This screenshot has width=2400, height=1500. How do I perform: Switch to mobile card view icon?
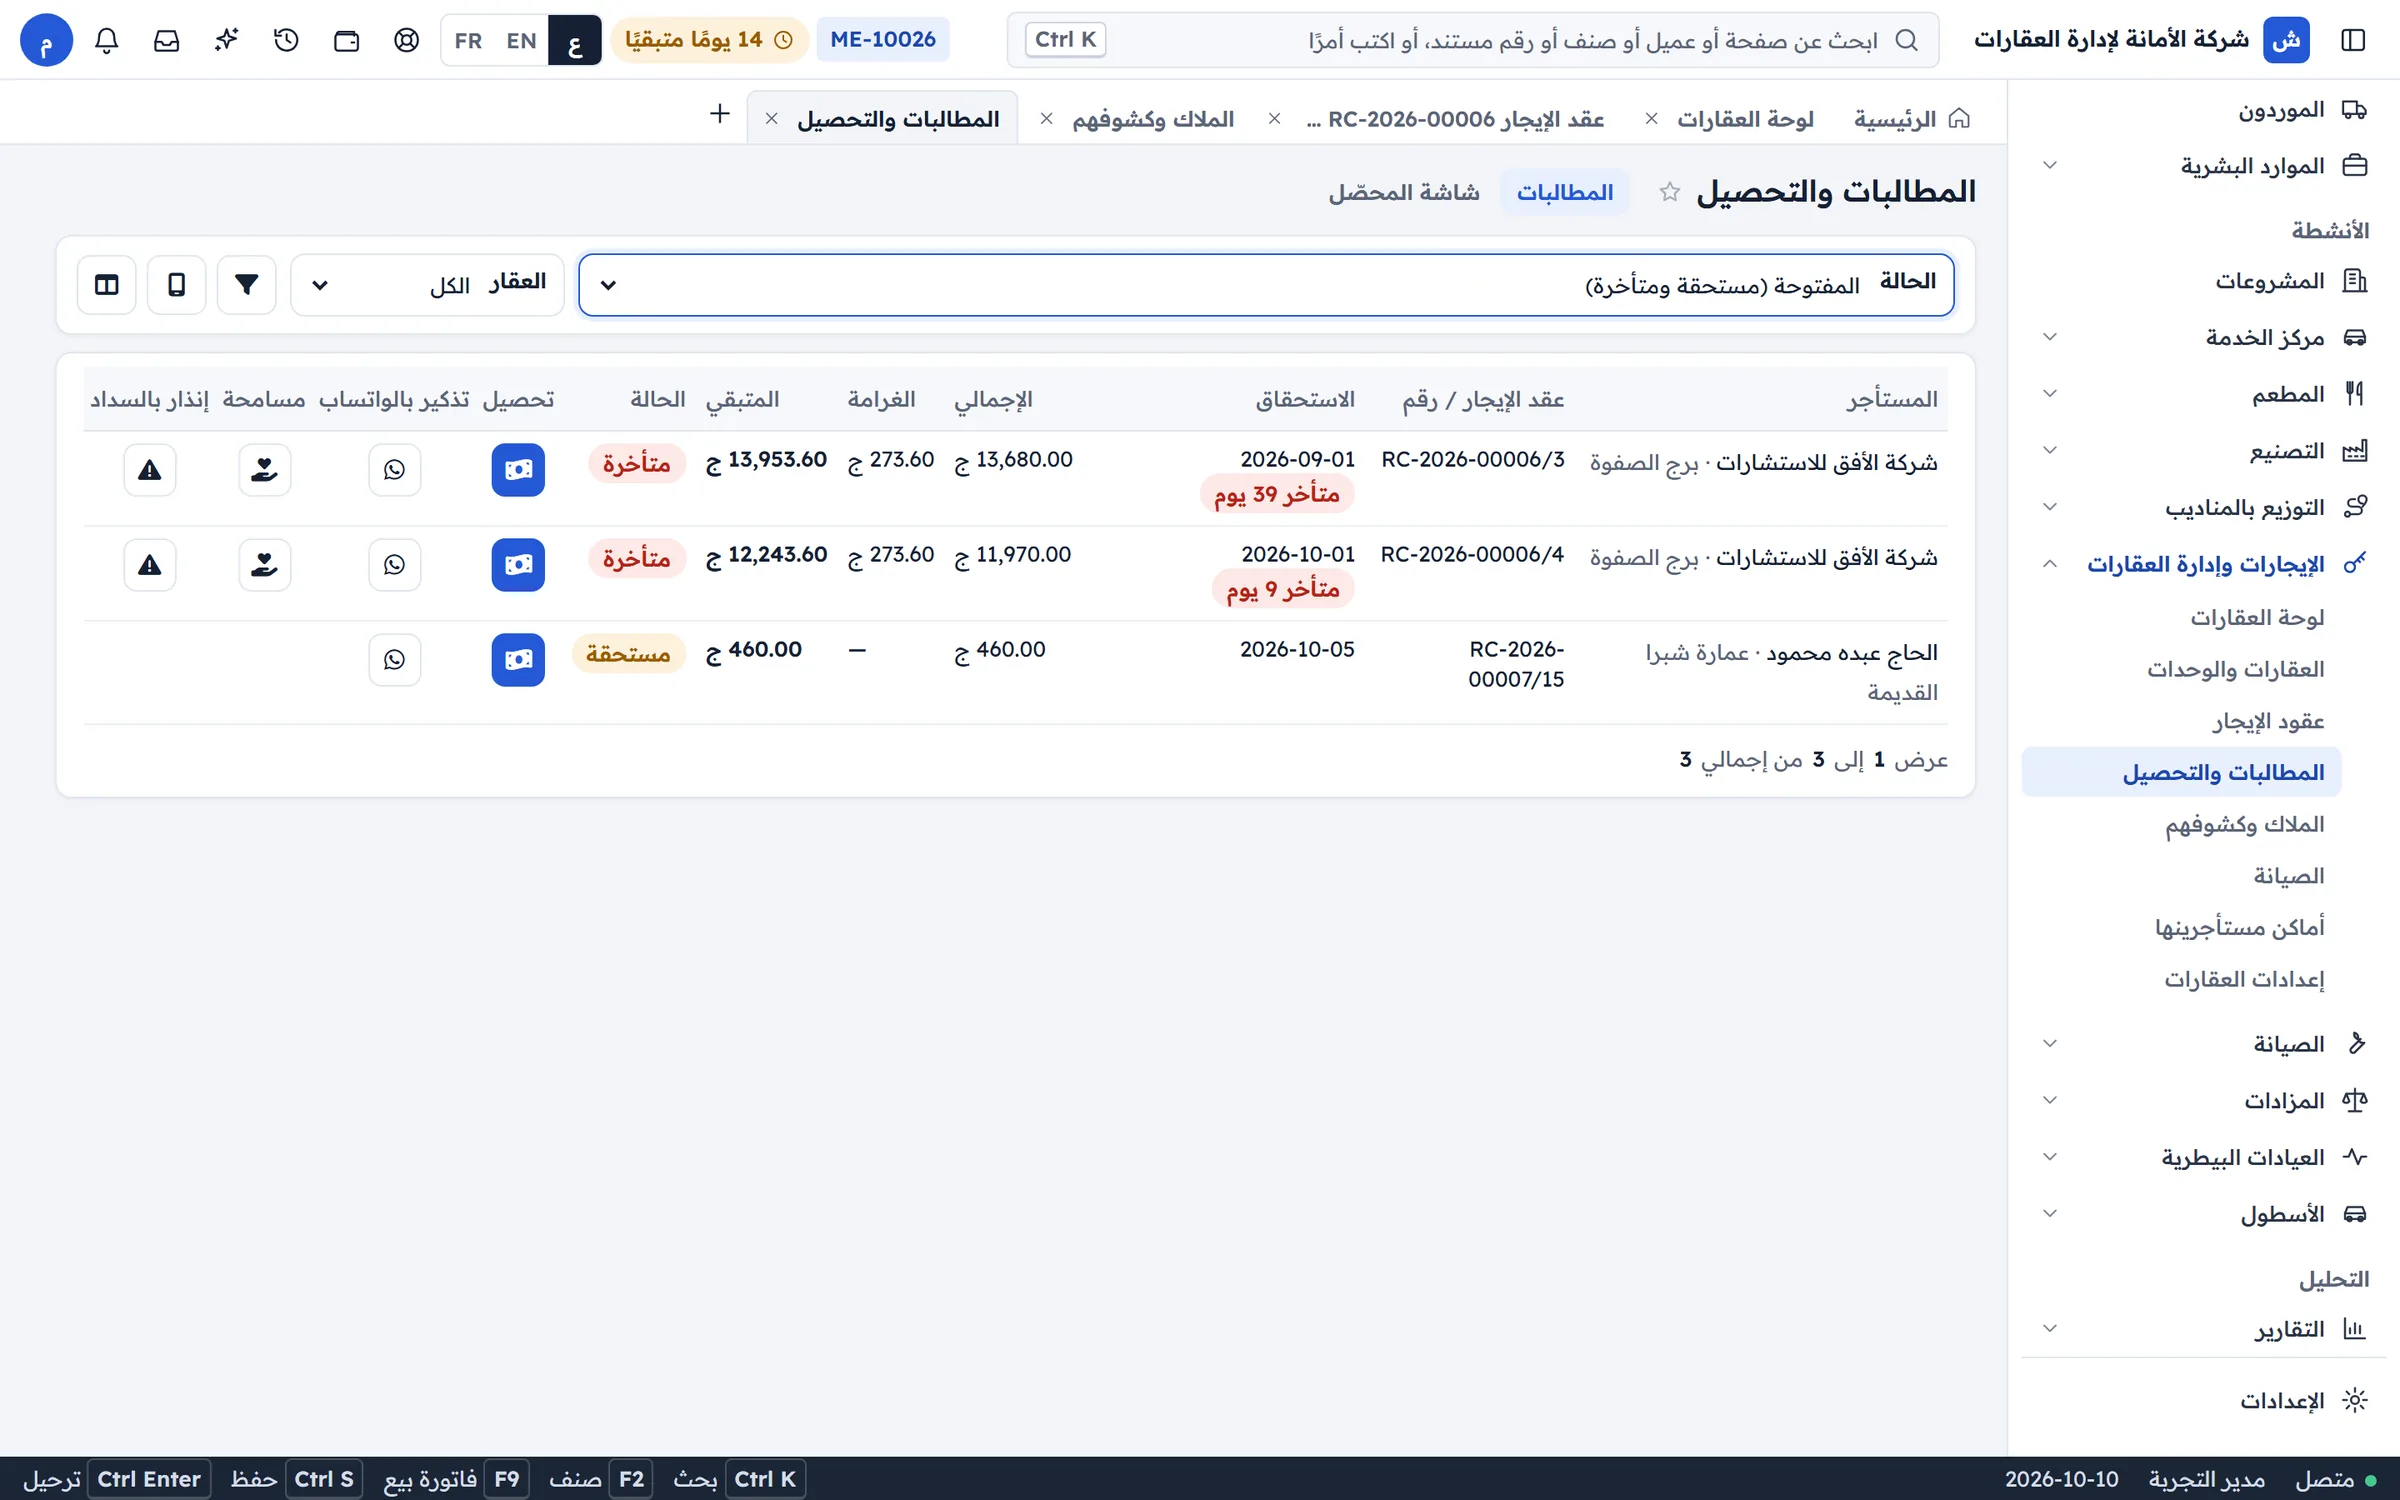pyautogui.click(x=176, y=285)
